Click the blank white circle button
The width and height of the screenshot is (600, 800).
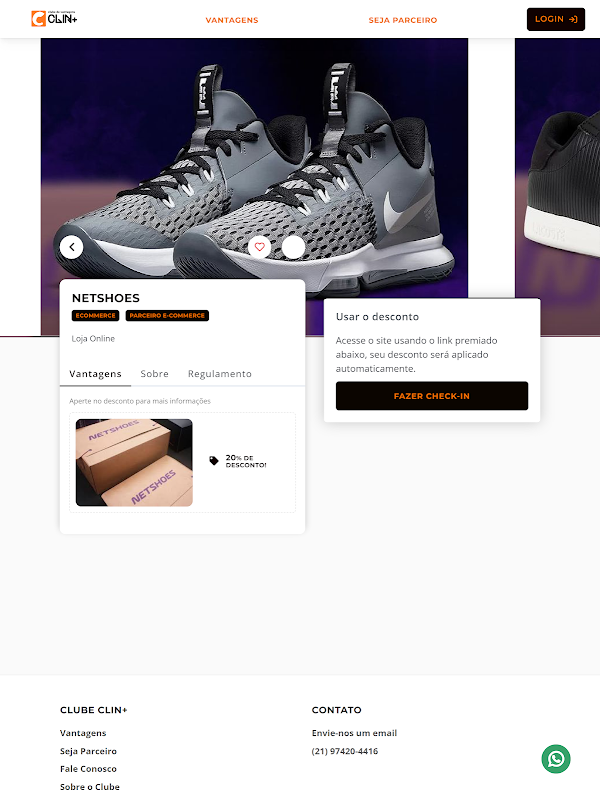(293, 247)
